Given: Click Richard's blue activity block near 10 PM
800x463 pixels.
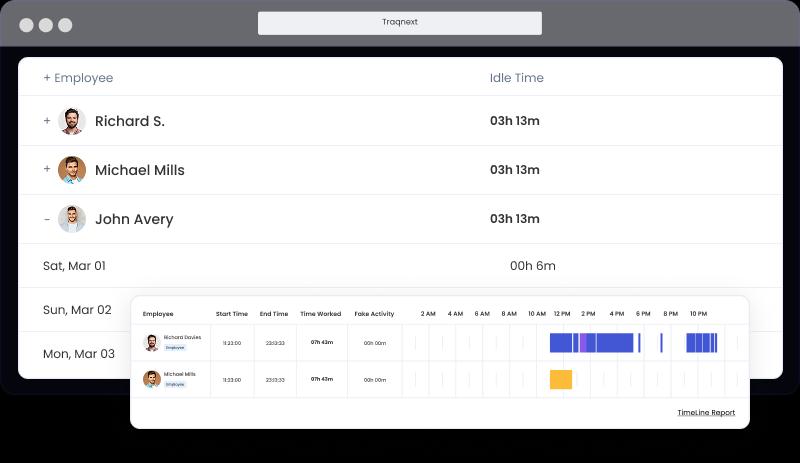Looking at the screenshot, I should [700, 343].
